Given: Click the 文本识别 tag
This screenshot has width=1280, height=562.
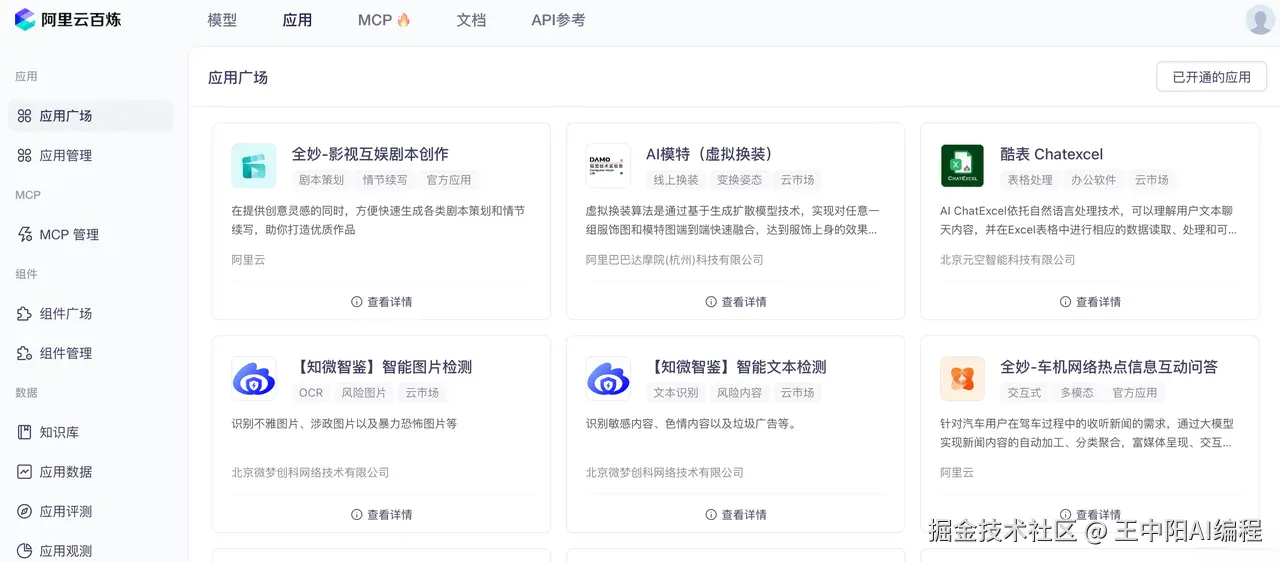Looking at the screenshot, I should pyautogui.click(x=676, y=393).
